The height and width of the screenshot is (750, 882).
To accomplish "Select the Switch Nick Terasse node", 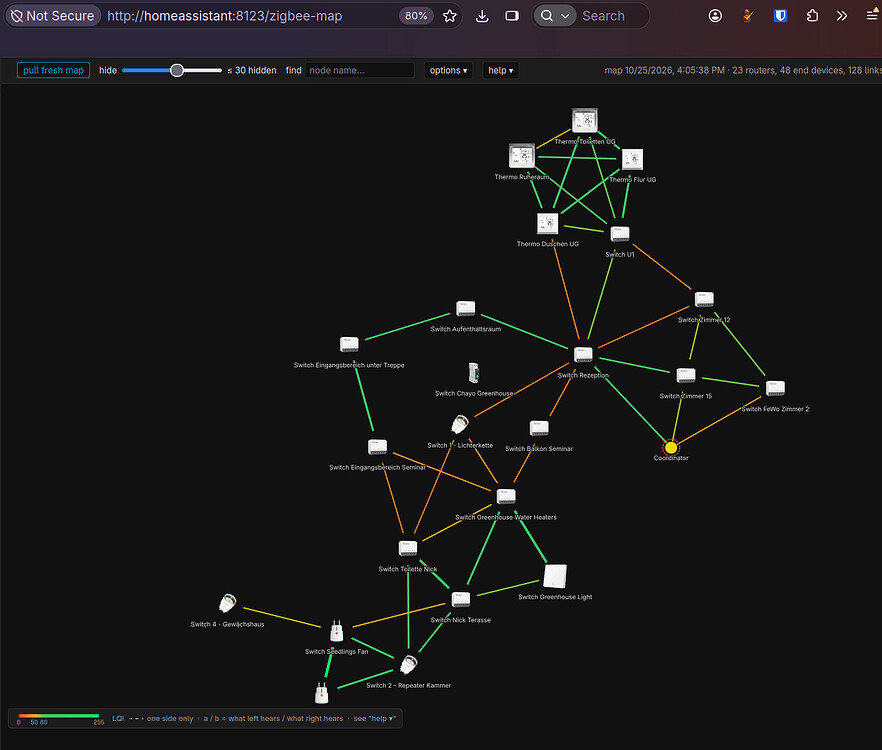I will coord(460,599).
